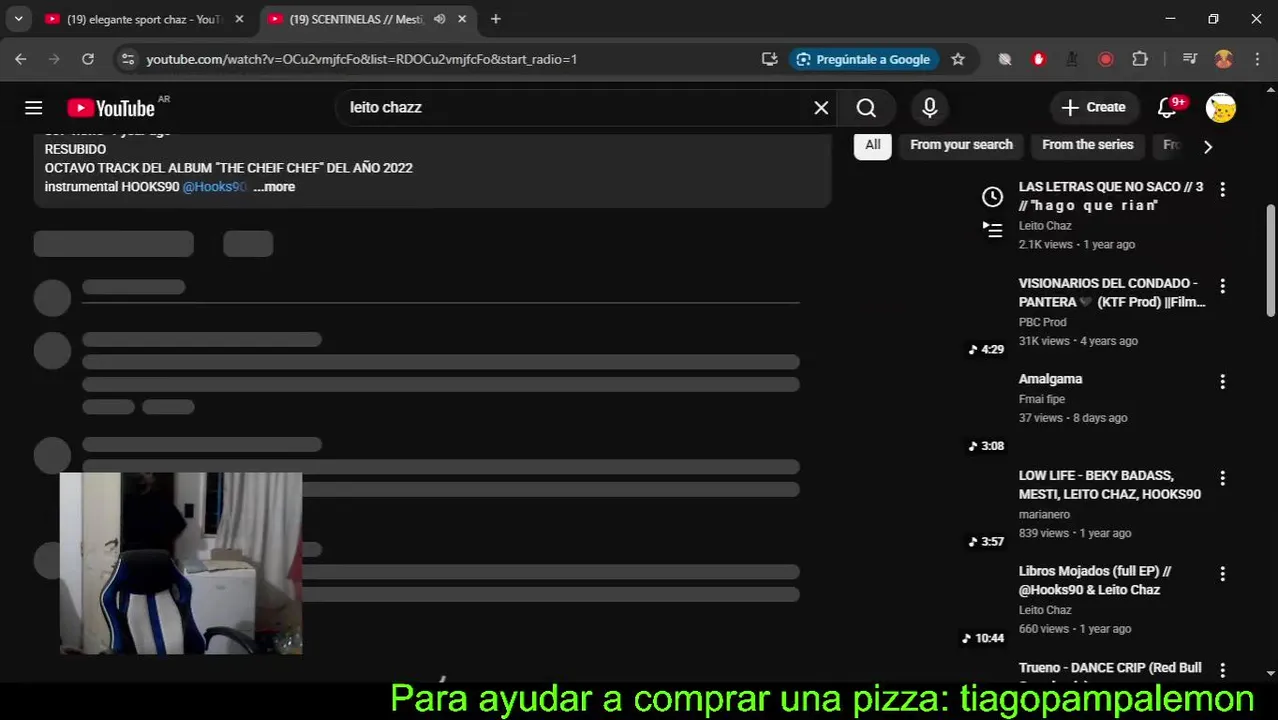The height and width of the screenshot is (720, 1278).
Task: Open the tab search dropdown
Action: 18,19
